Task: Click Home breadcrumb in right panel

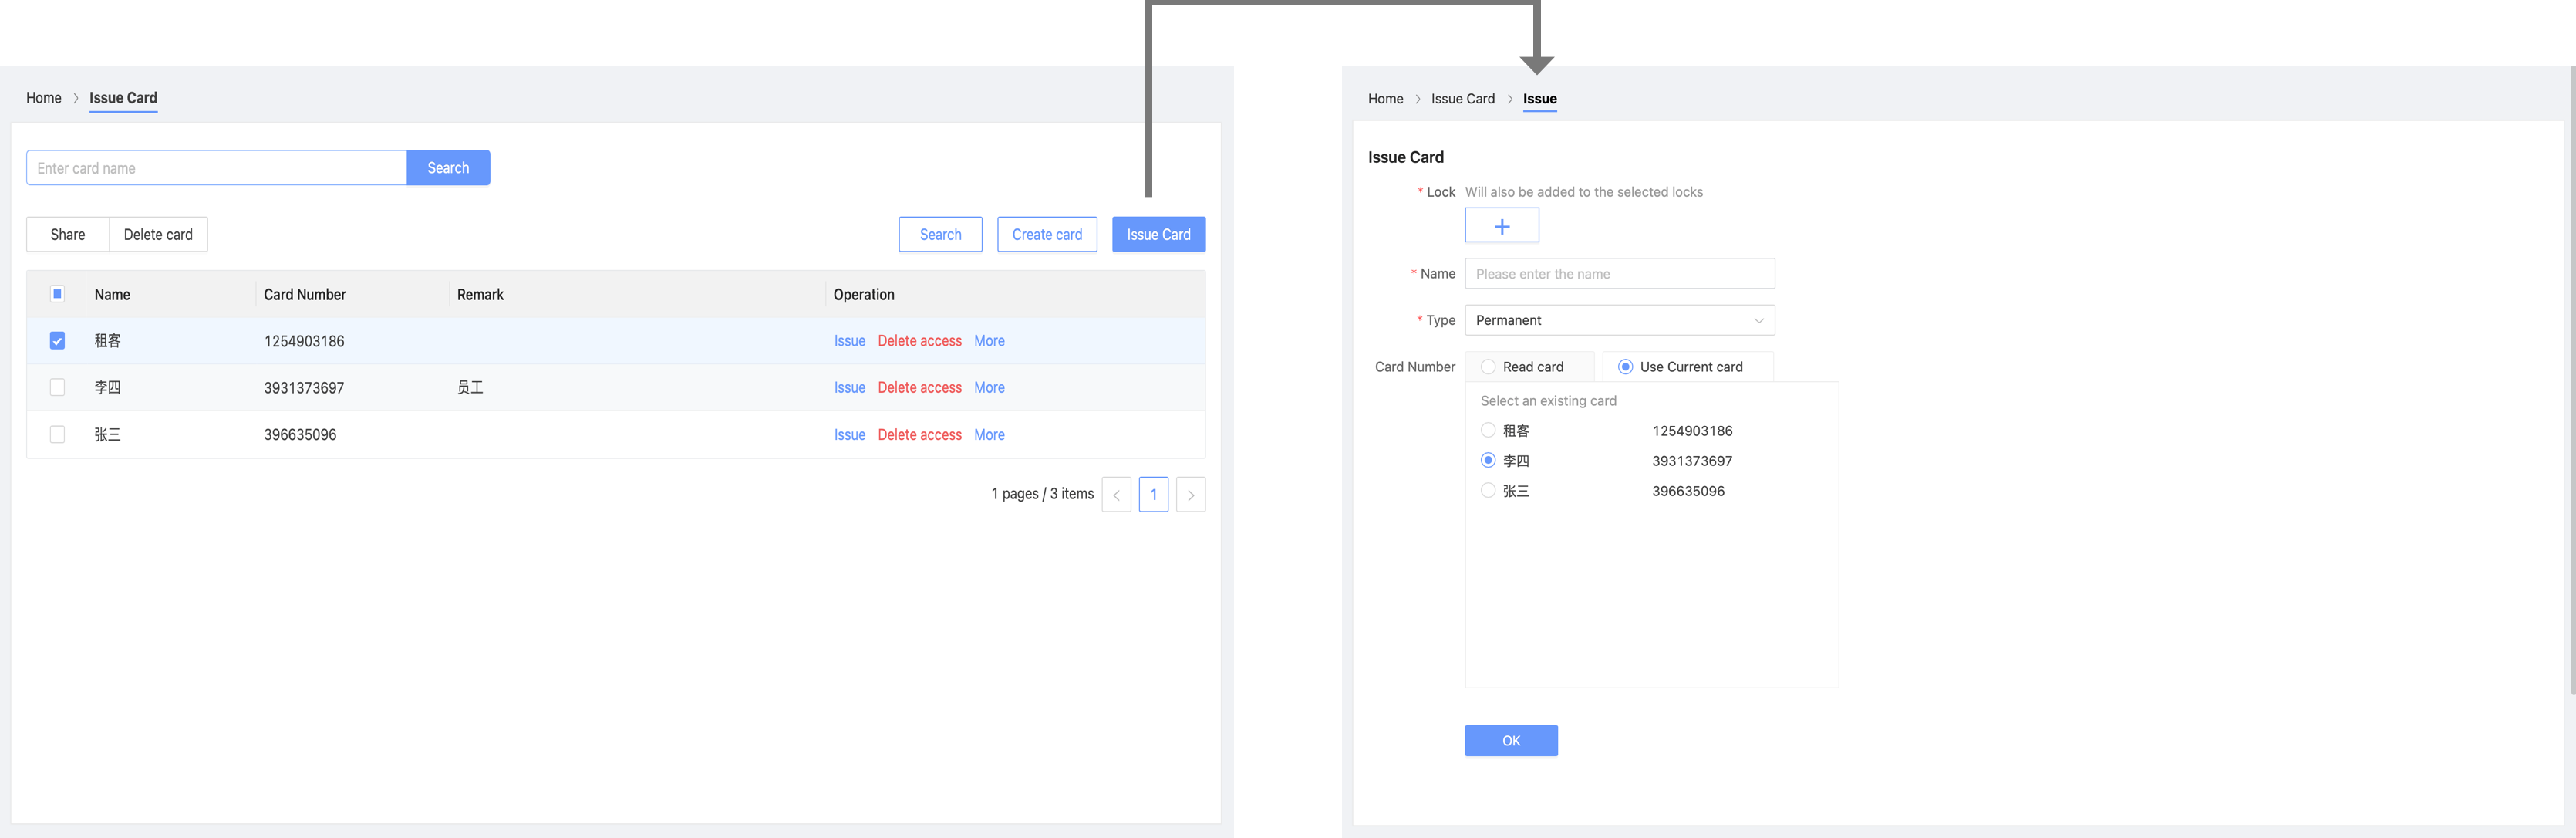Action: [1385, 99]
